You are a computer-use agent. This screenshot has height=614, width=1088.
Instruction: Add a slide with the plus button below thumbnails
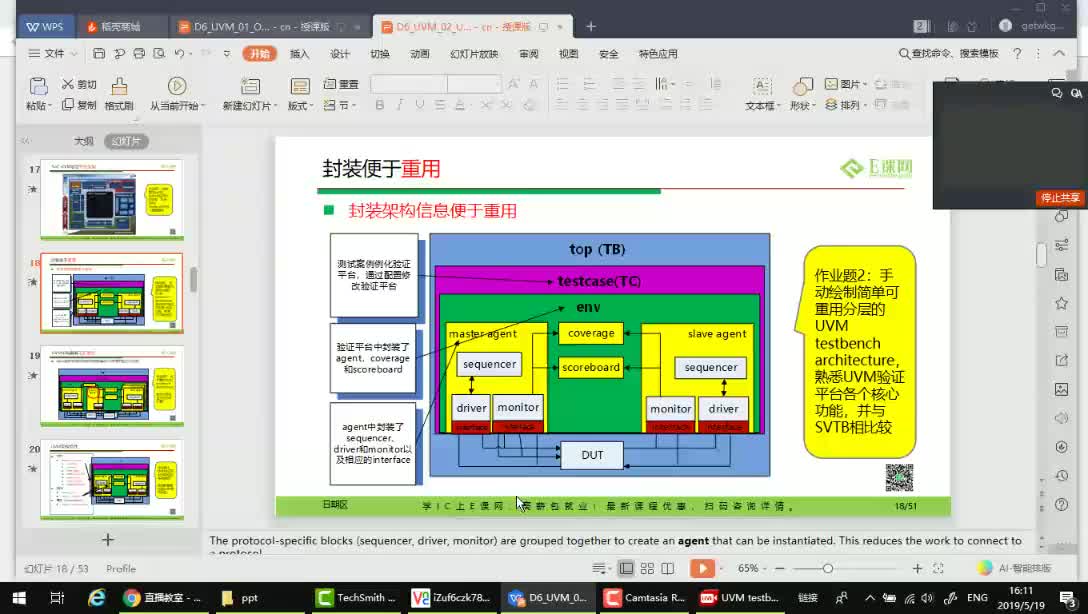(x=108, y=539)
